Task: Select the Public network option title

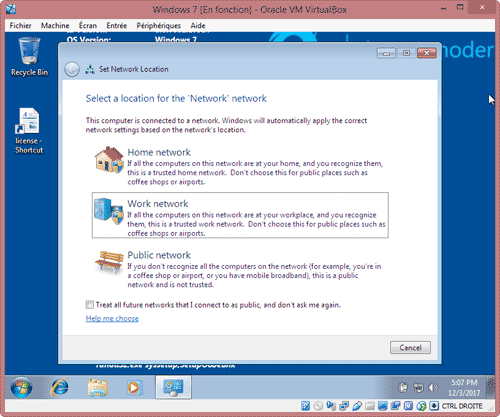Action: tap(159, 255)
